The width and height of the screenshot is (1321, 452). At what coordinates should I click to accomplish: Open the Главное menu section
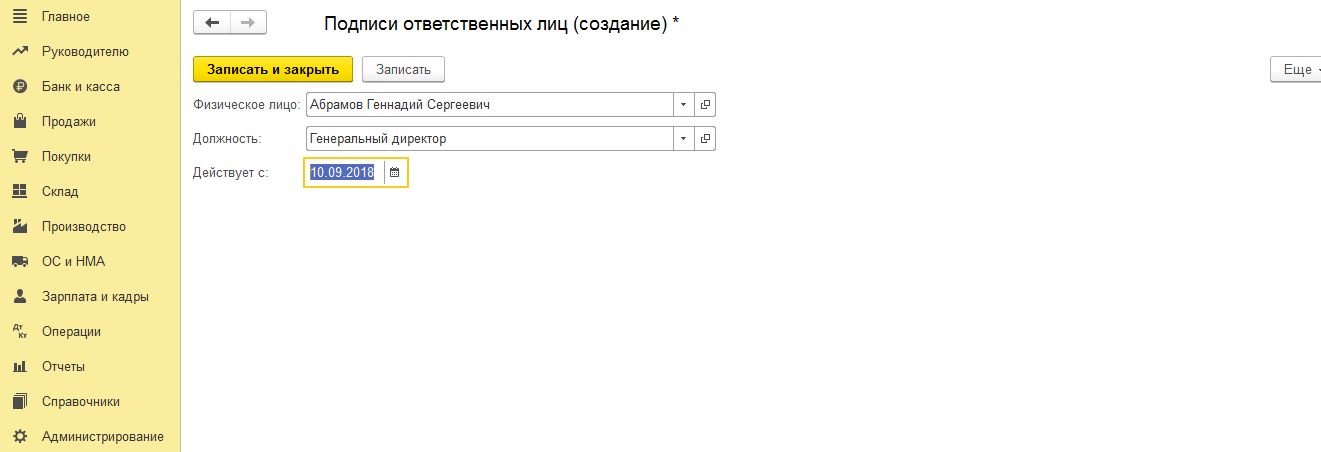[x=66, y=17]
